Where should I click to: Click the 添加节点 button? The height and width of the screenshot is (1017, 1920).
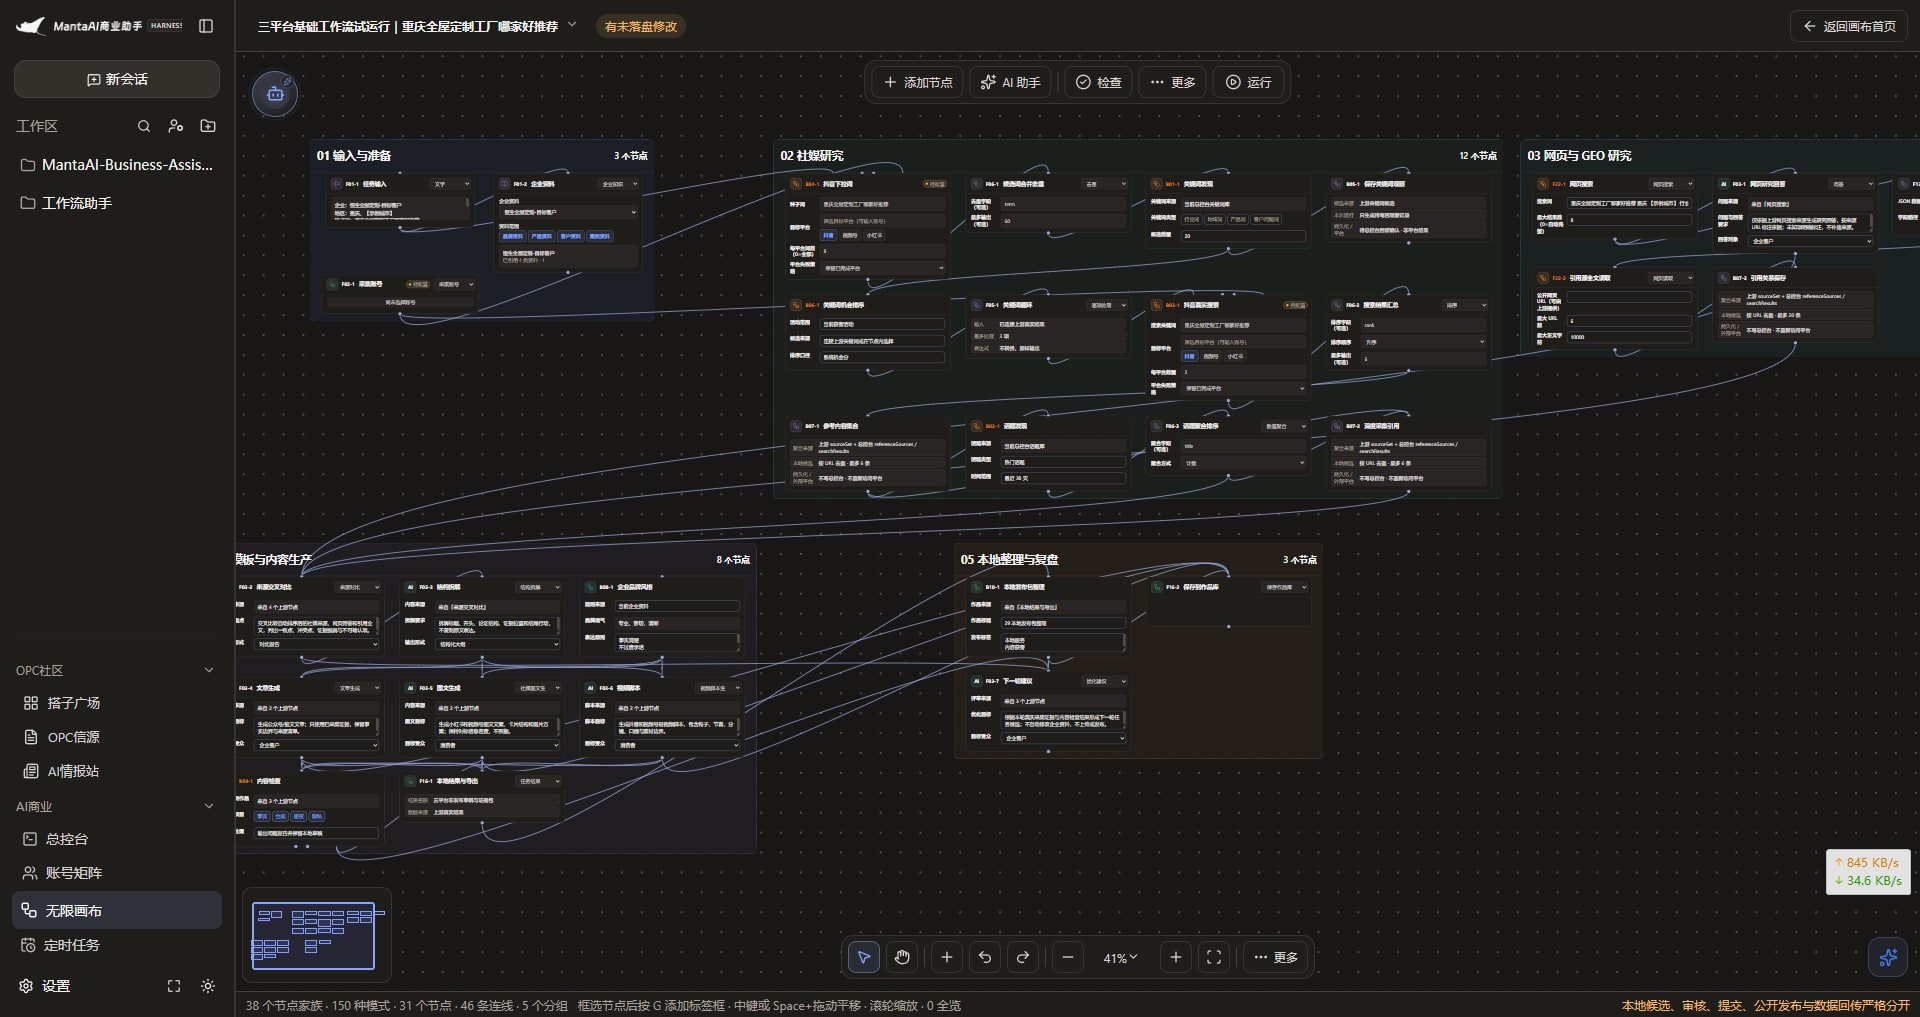click(x=918, y=82)
